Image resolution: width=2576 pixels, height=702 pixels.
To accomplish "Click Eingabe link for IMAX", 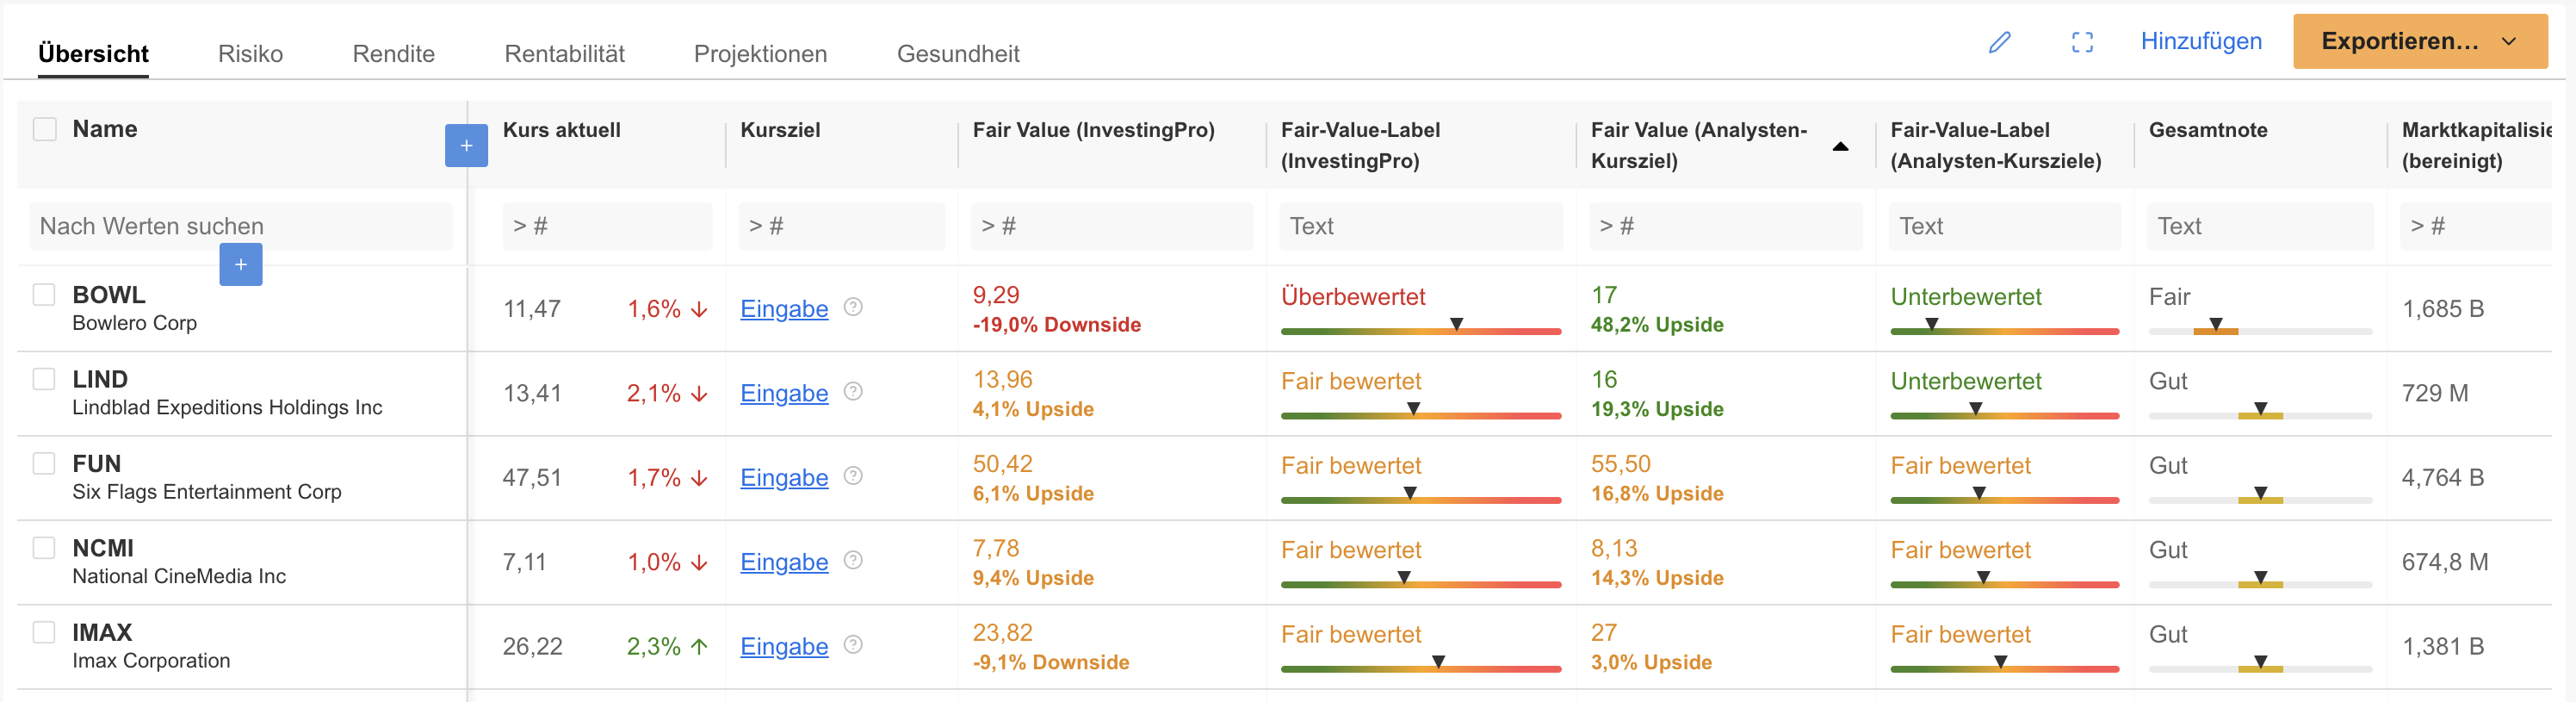I will [784, 646].
